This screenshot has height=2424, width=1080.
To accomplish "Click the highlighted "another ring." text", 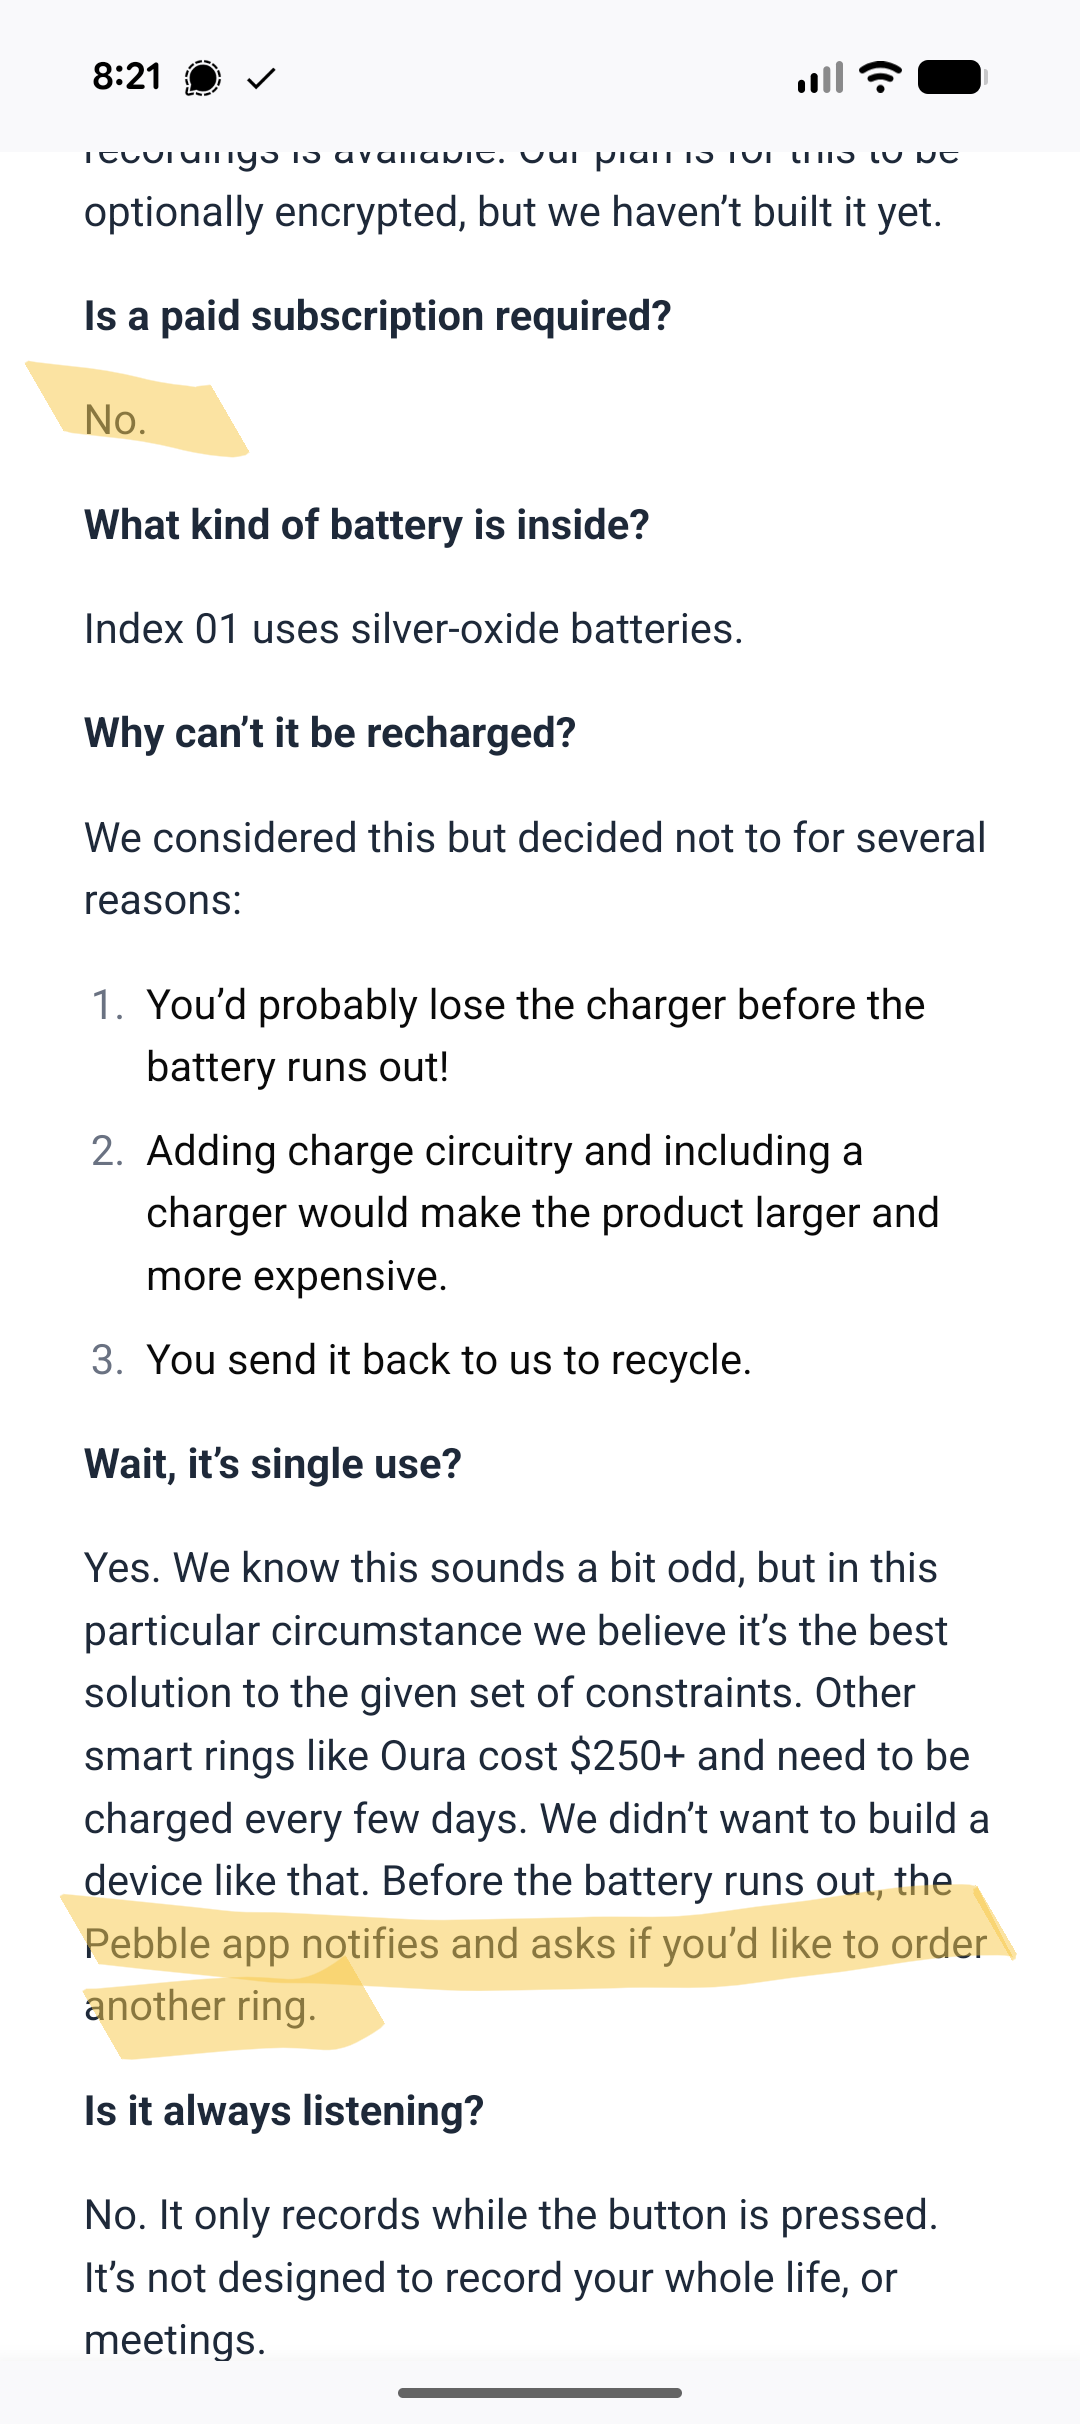I will point(200,2006).
